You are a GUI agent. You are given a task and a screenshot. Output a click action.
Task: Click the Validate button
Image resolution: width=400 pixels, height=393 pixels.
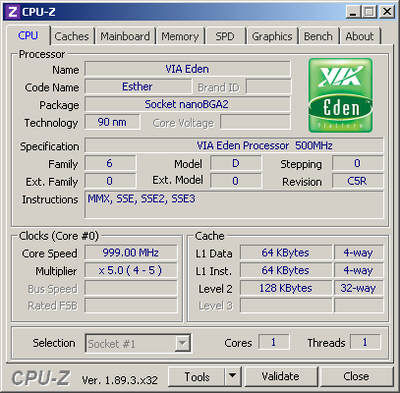coord(280,377)
